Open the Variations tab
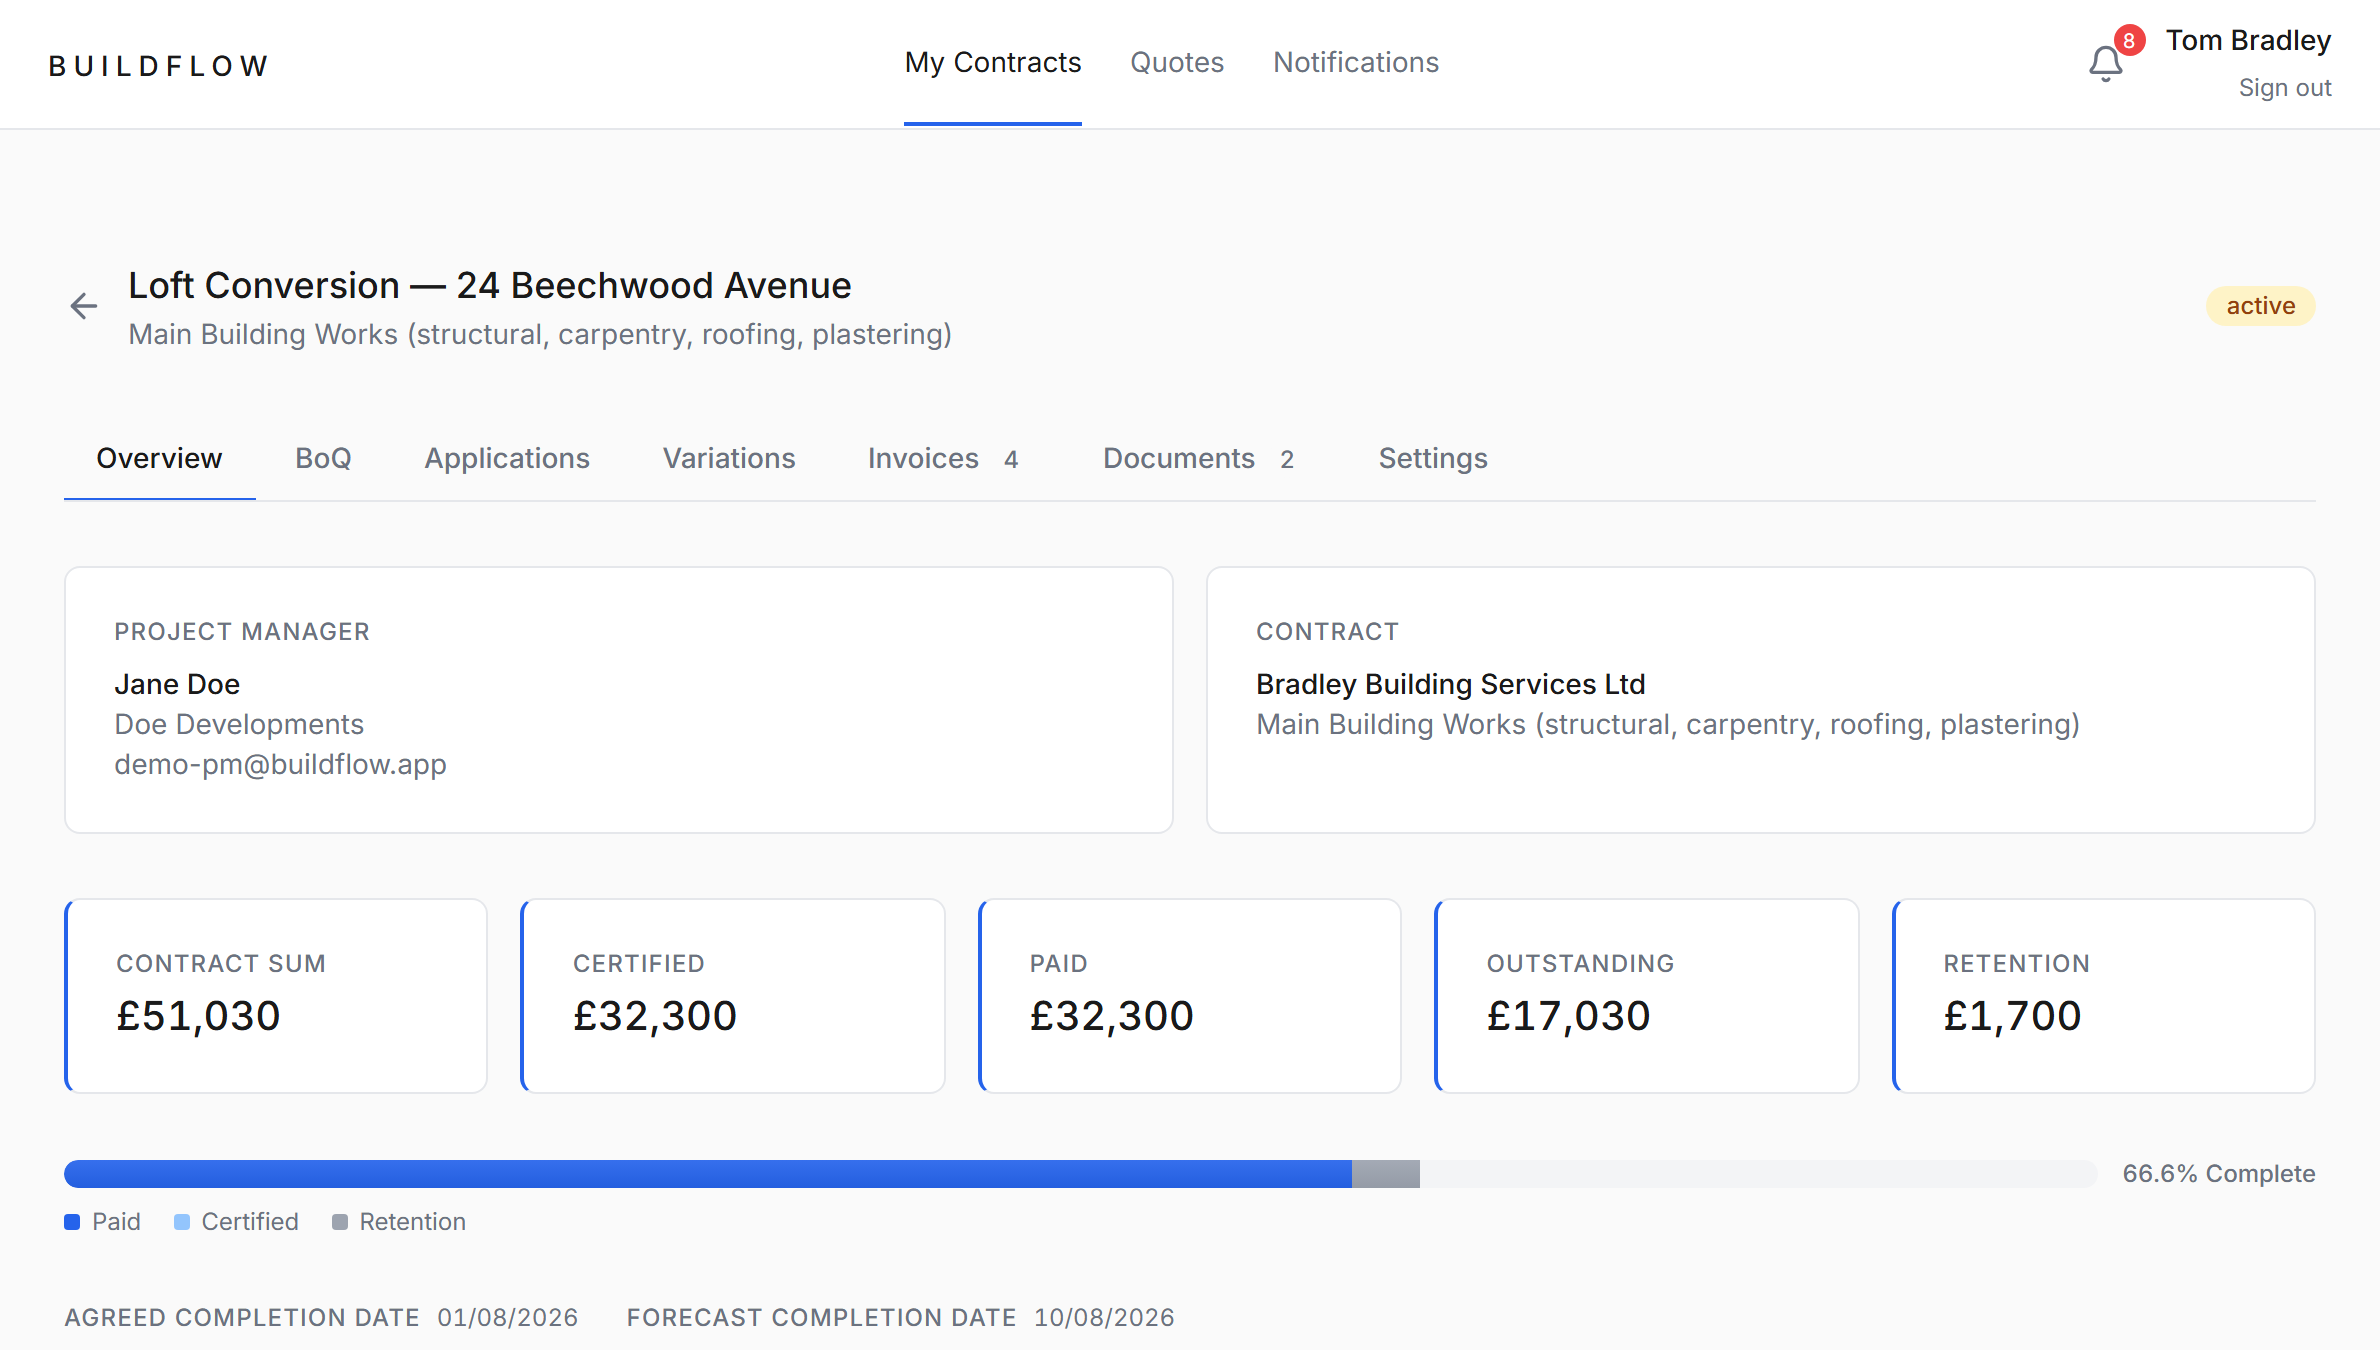This screenshot has height=1350, width=2380. click(729, 458)
